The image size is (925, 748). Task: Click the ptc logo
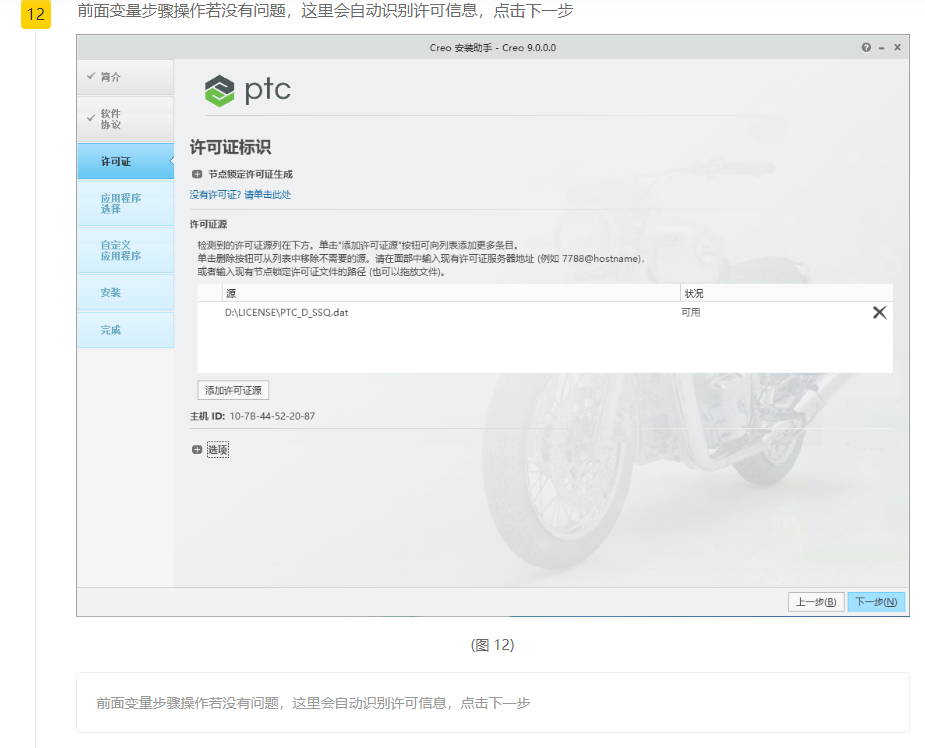[x=248, y=90]
